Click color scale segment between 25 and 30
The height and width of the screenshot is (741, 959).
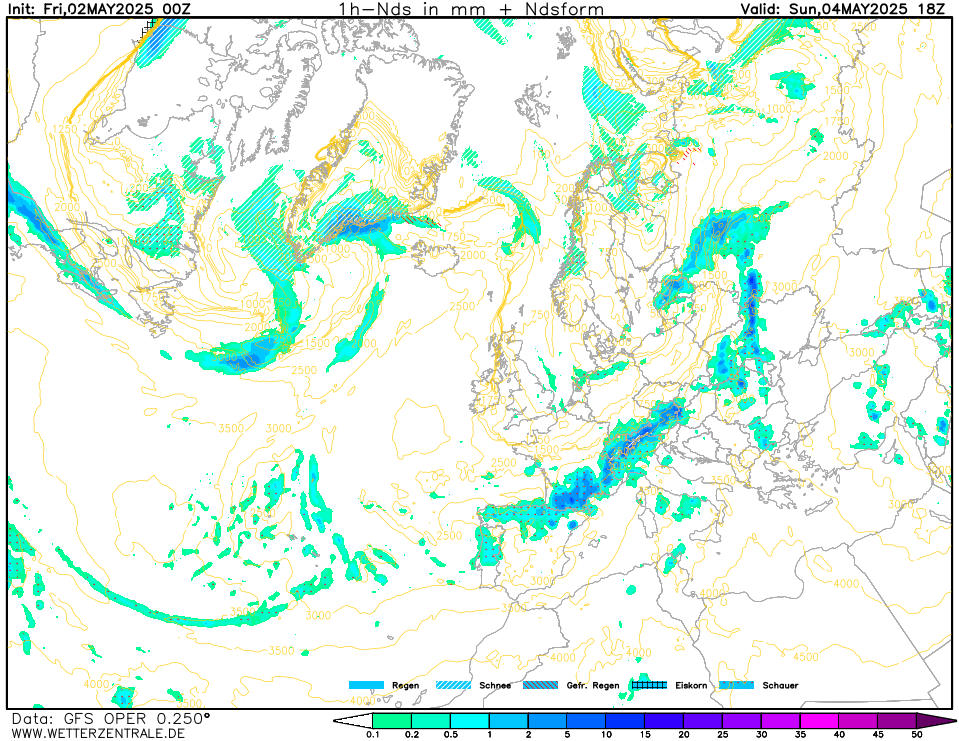click(742, 720)
